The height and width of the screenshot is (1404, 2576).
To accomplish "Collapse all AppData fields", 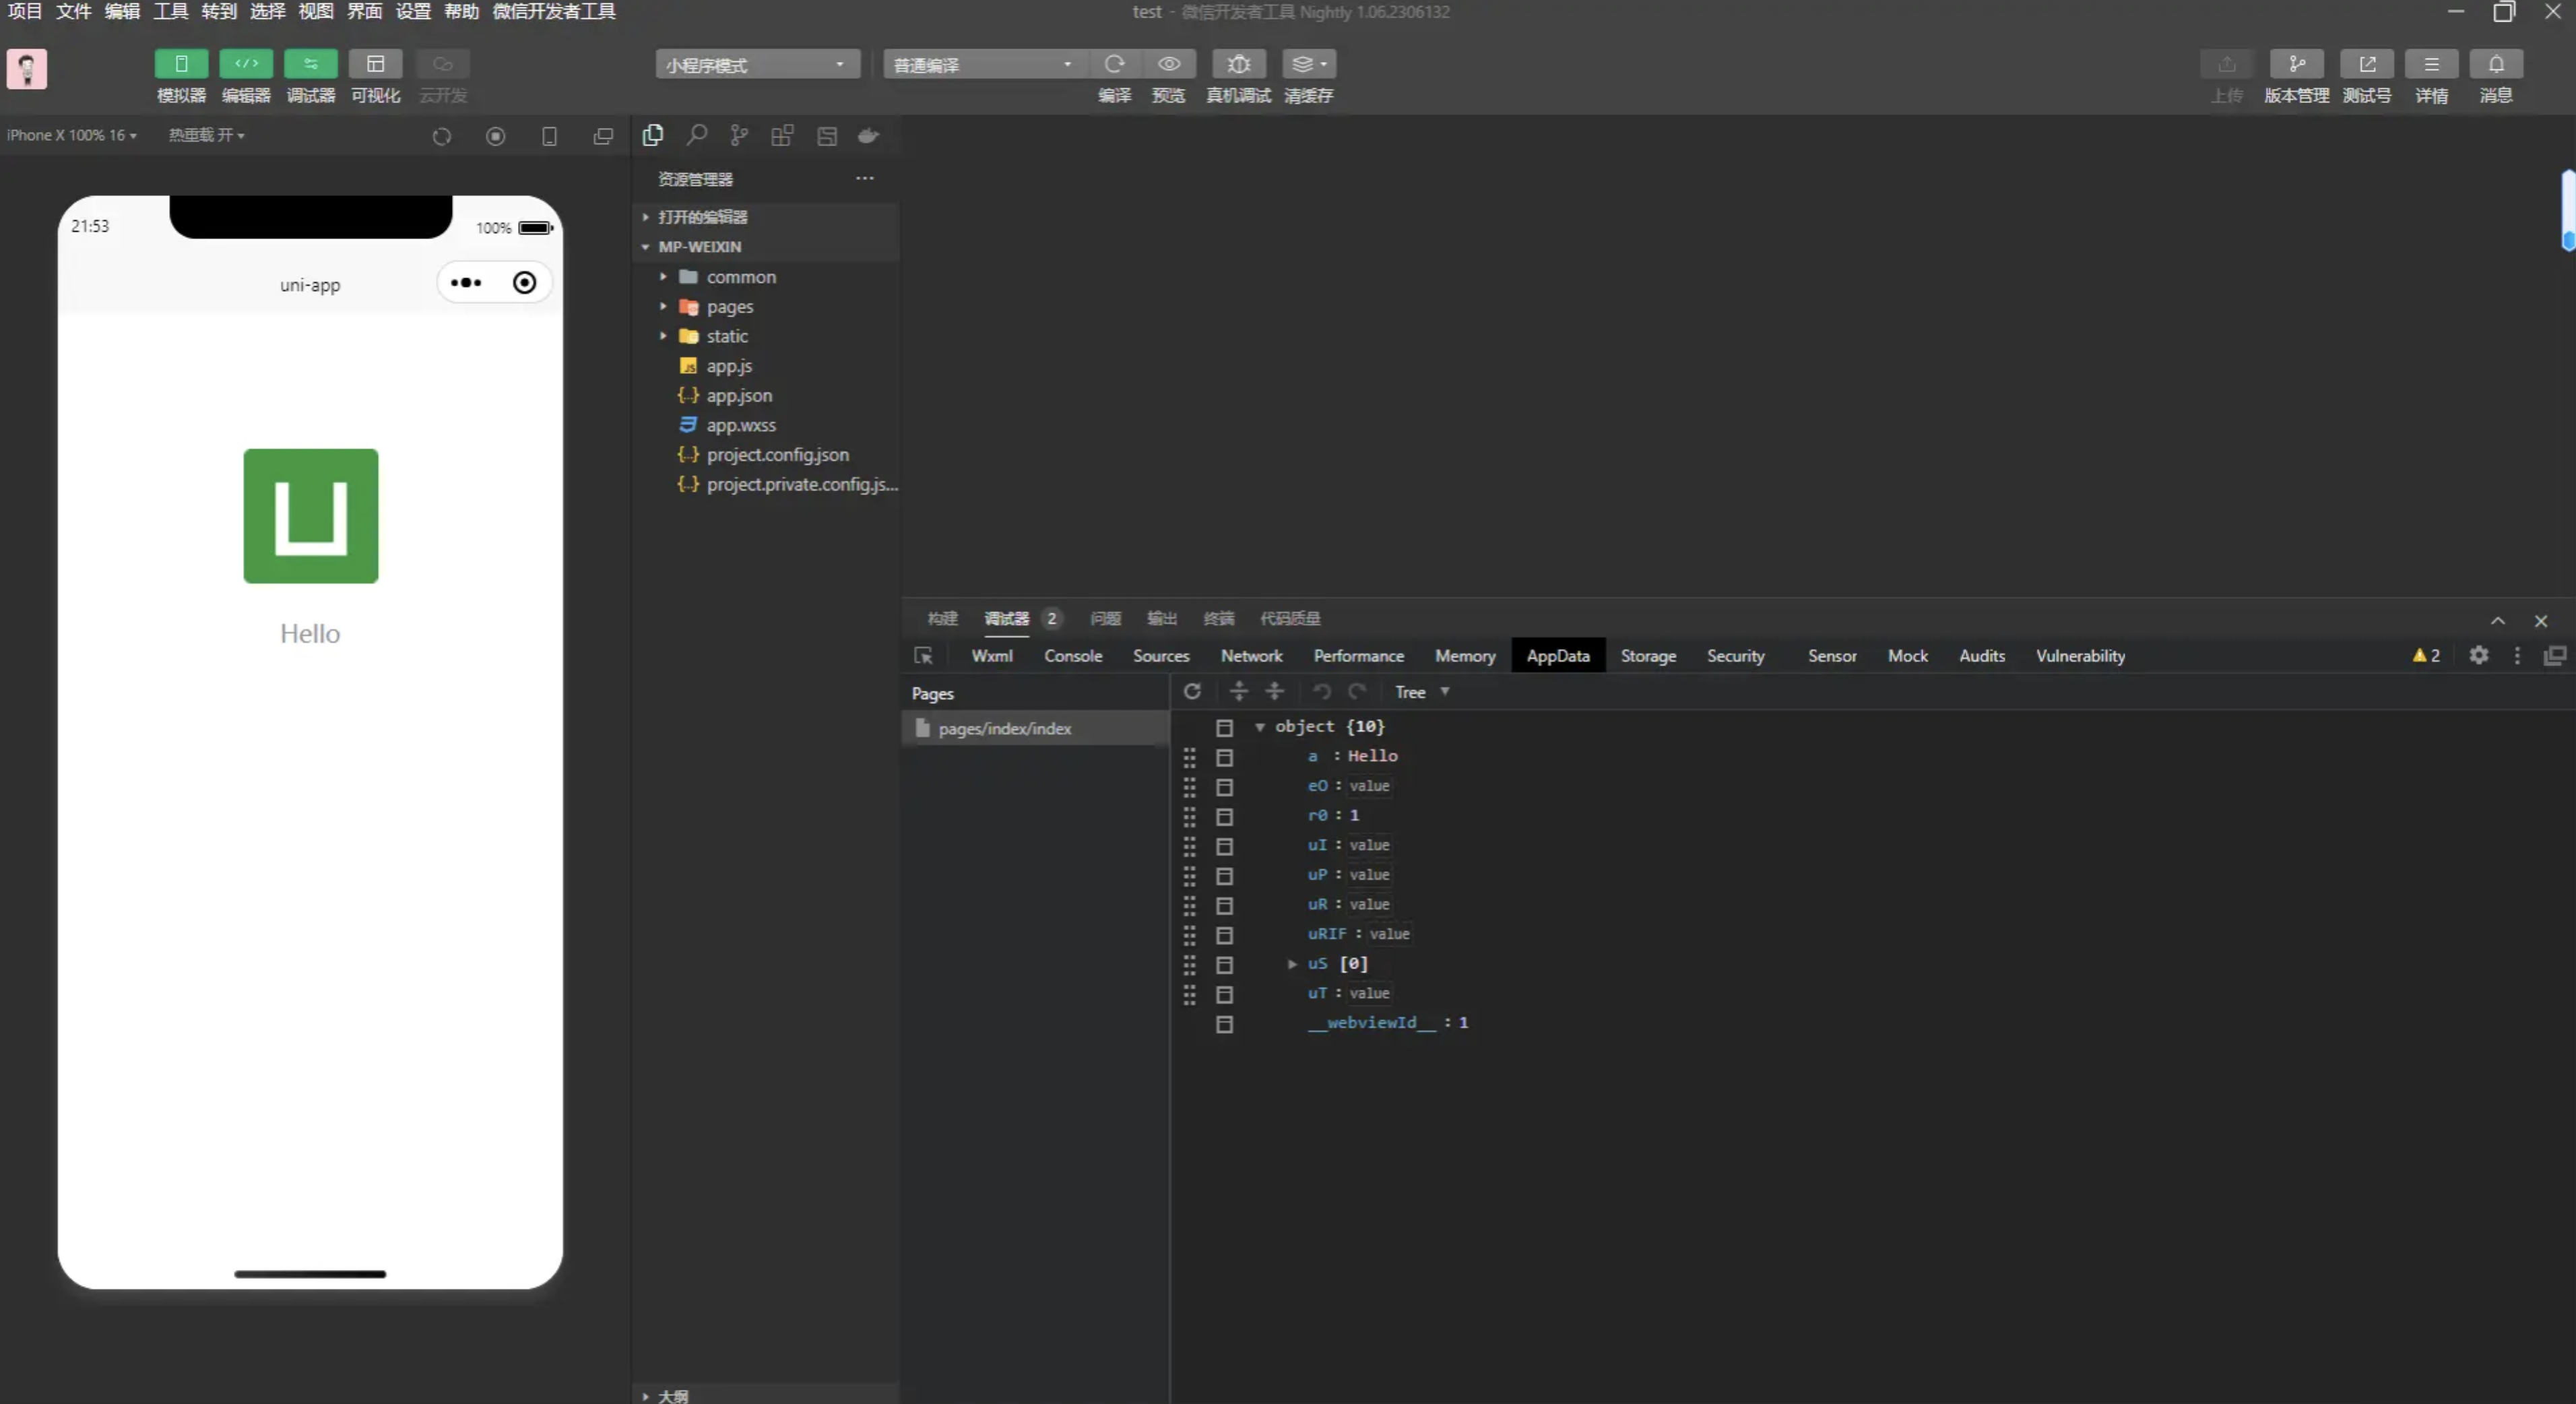I will click(1275, 692).
